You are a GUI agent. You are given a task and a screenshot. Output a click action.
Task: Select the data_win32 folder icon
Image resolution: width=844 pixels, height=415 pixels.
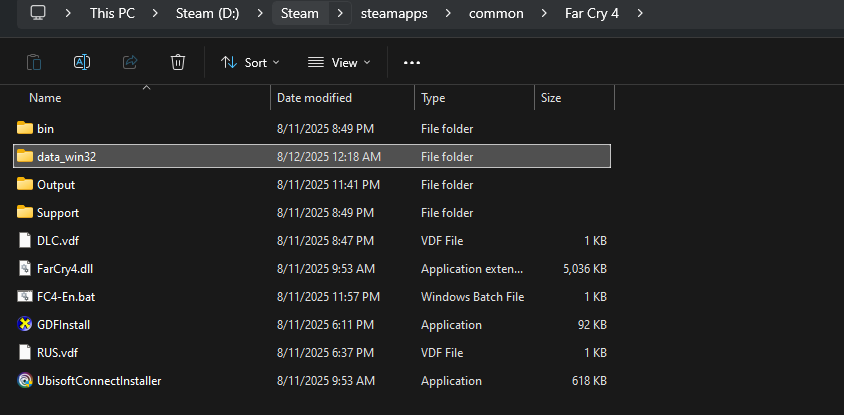click(x=25, y=156)
